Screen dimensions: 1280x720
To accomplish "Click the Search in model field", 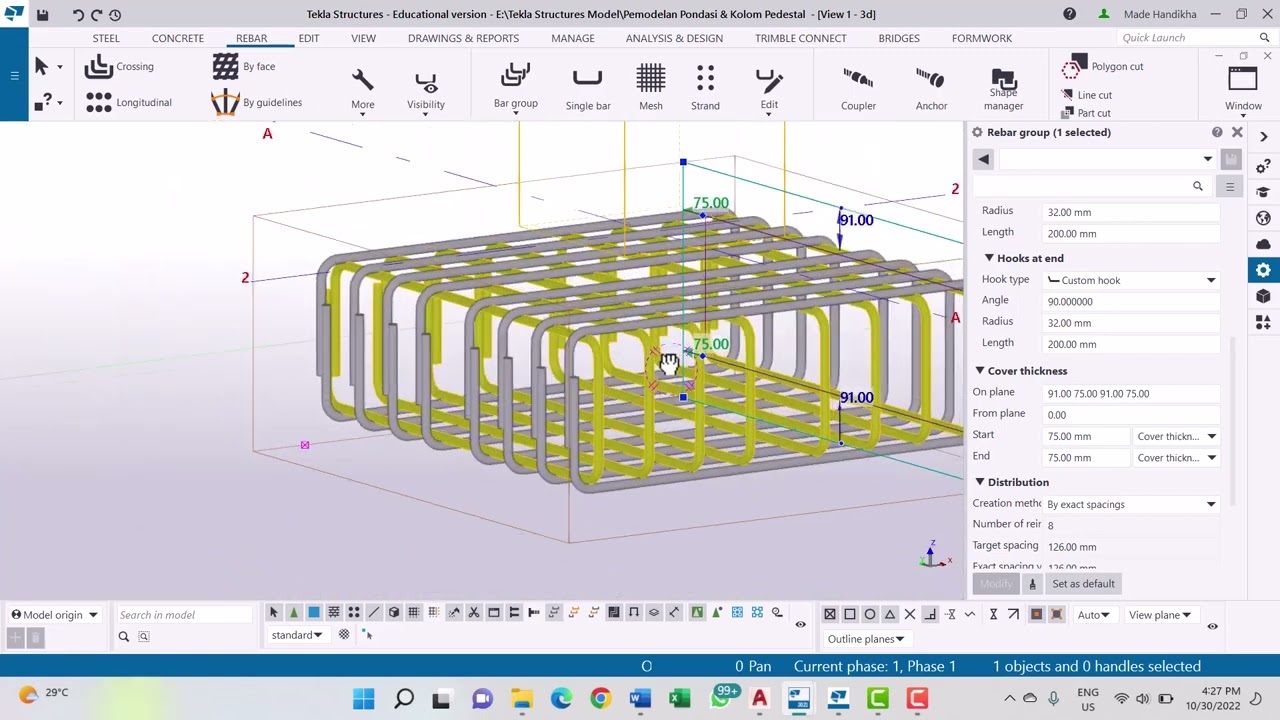I will (x=183, y=615).
